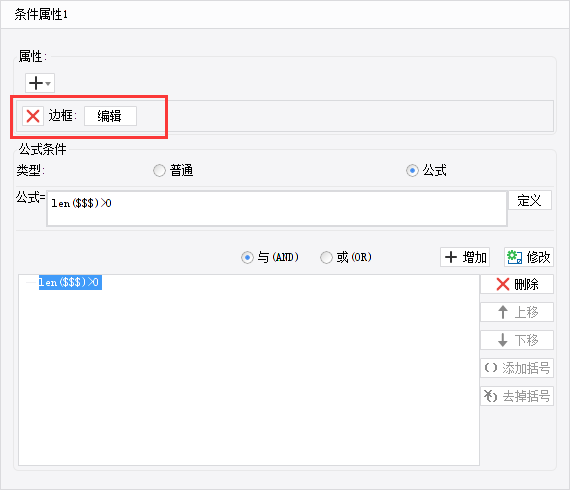Open the add property plus dropdown

[40, 83]
